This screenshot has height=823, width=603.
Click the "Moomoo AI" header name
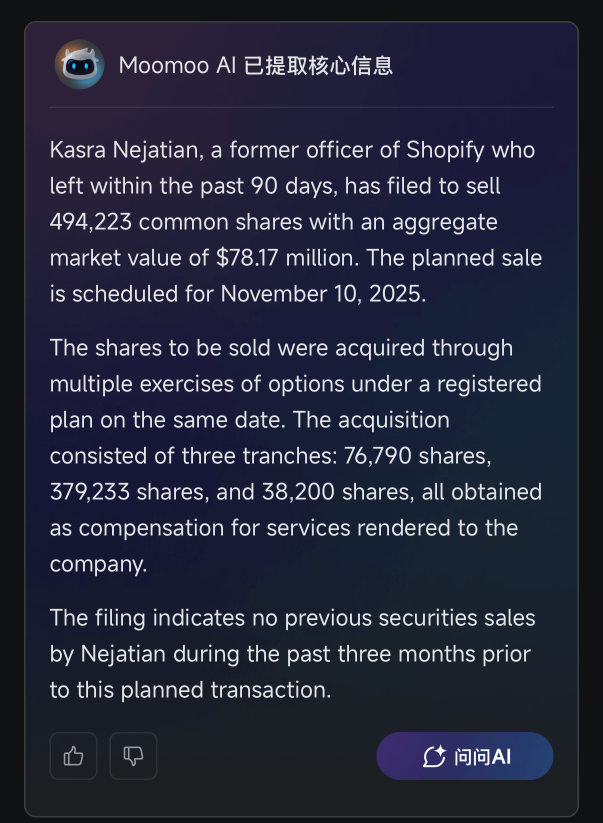177,66
